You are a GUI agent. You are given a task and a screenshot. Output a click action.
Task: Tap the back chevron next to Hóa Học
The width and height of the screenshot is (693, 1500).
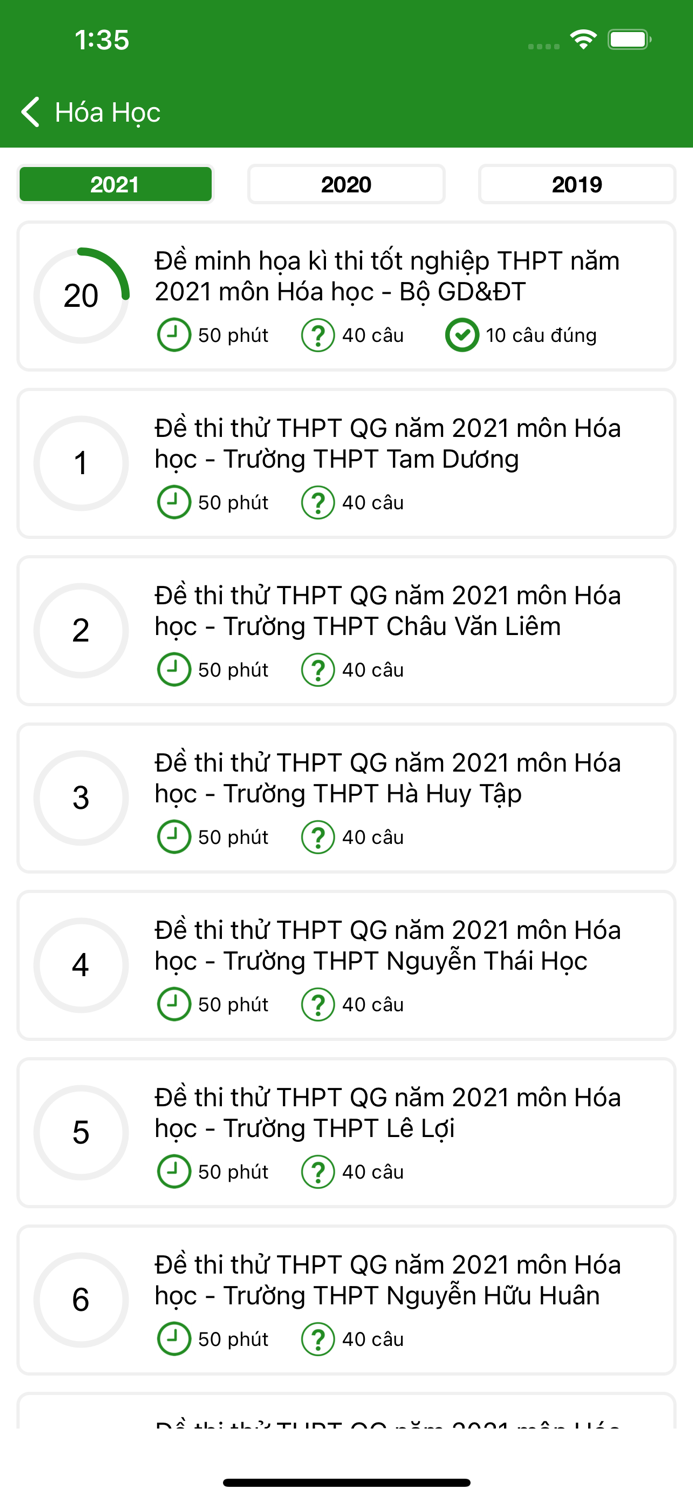tap(29, 112)
